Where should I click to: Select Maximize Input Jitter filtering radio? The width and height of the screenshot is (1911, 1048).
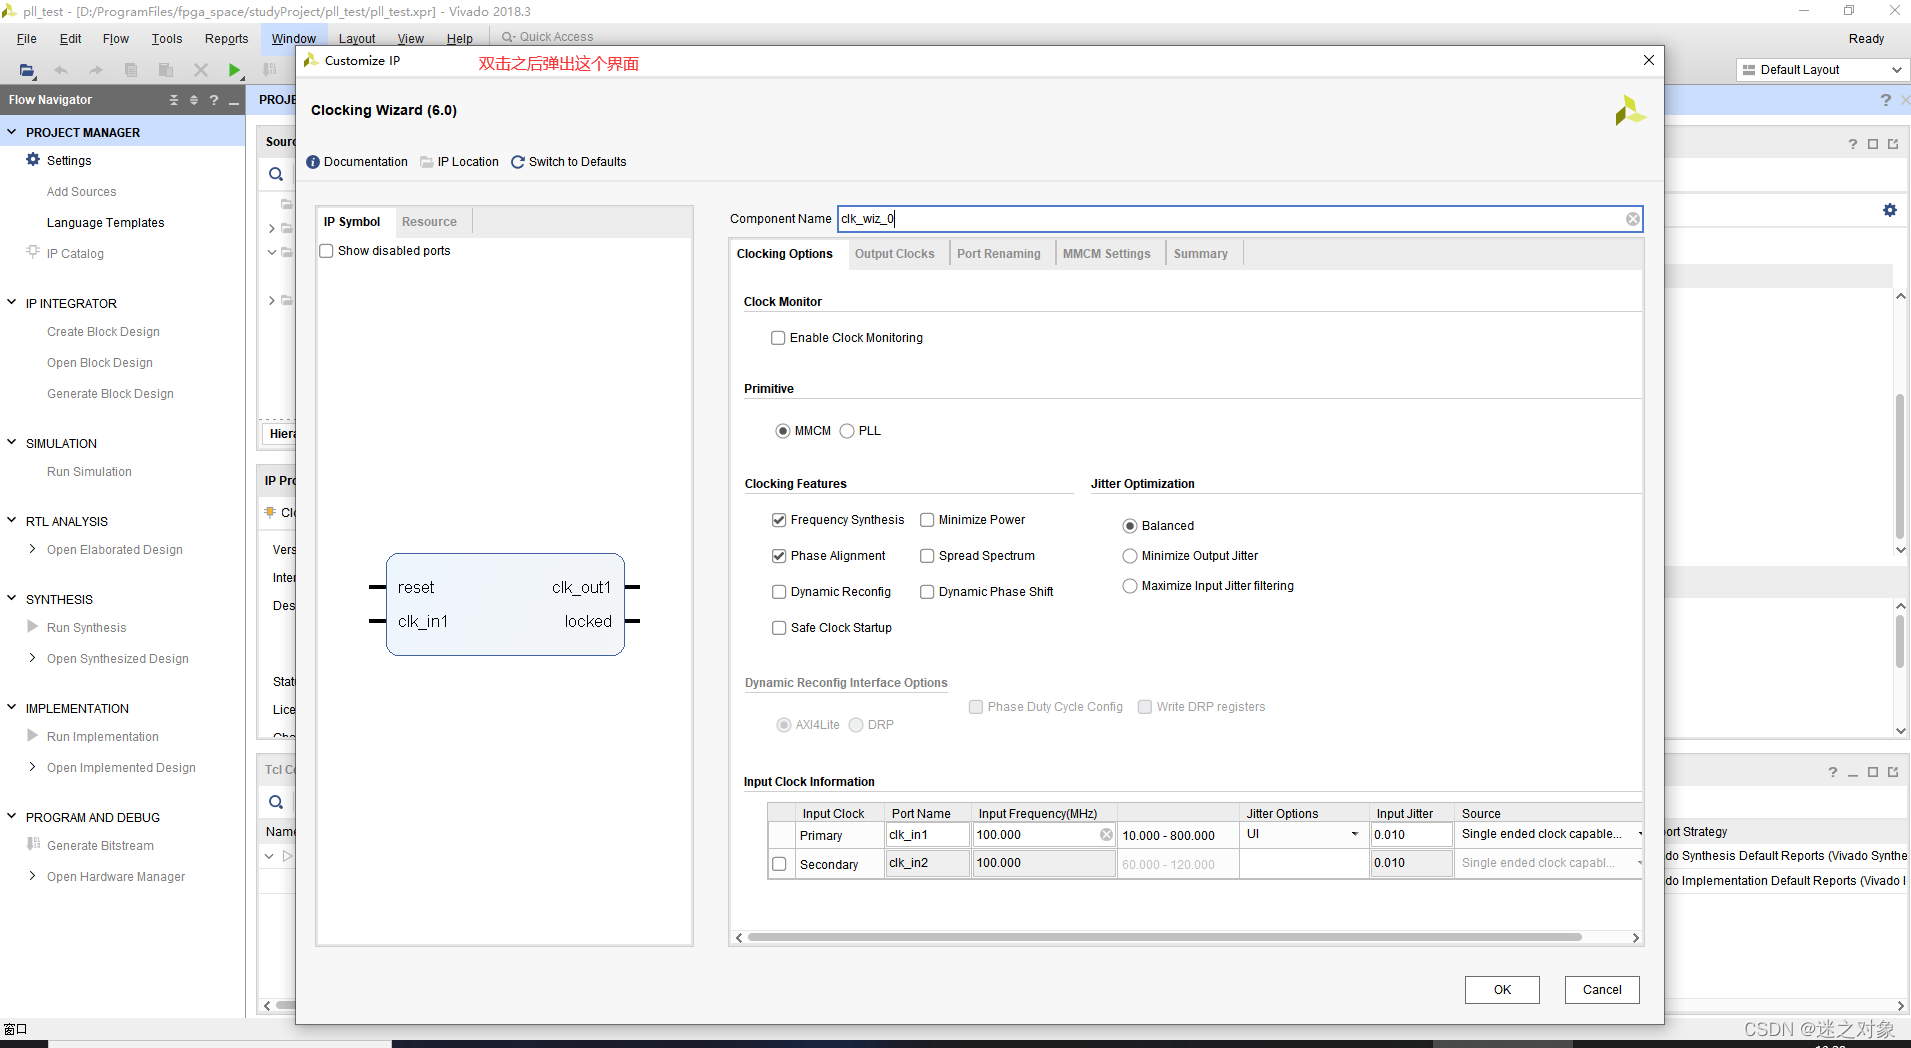(x=1130, y=586)
